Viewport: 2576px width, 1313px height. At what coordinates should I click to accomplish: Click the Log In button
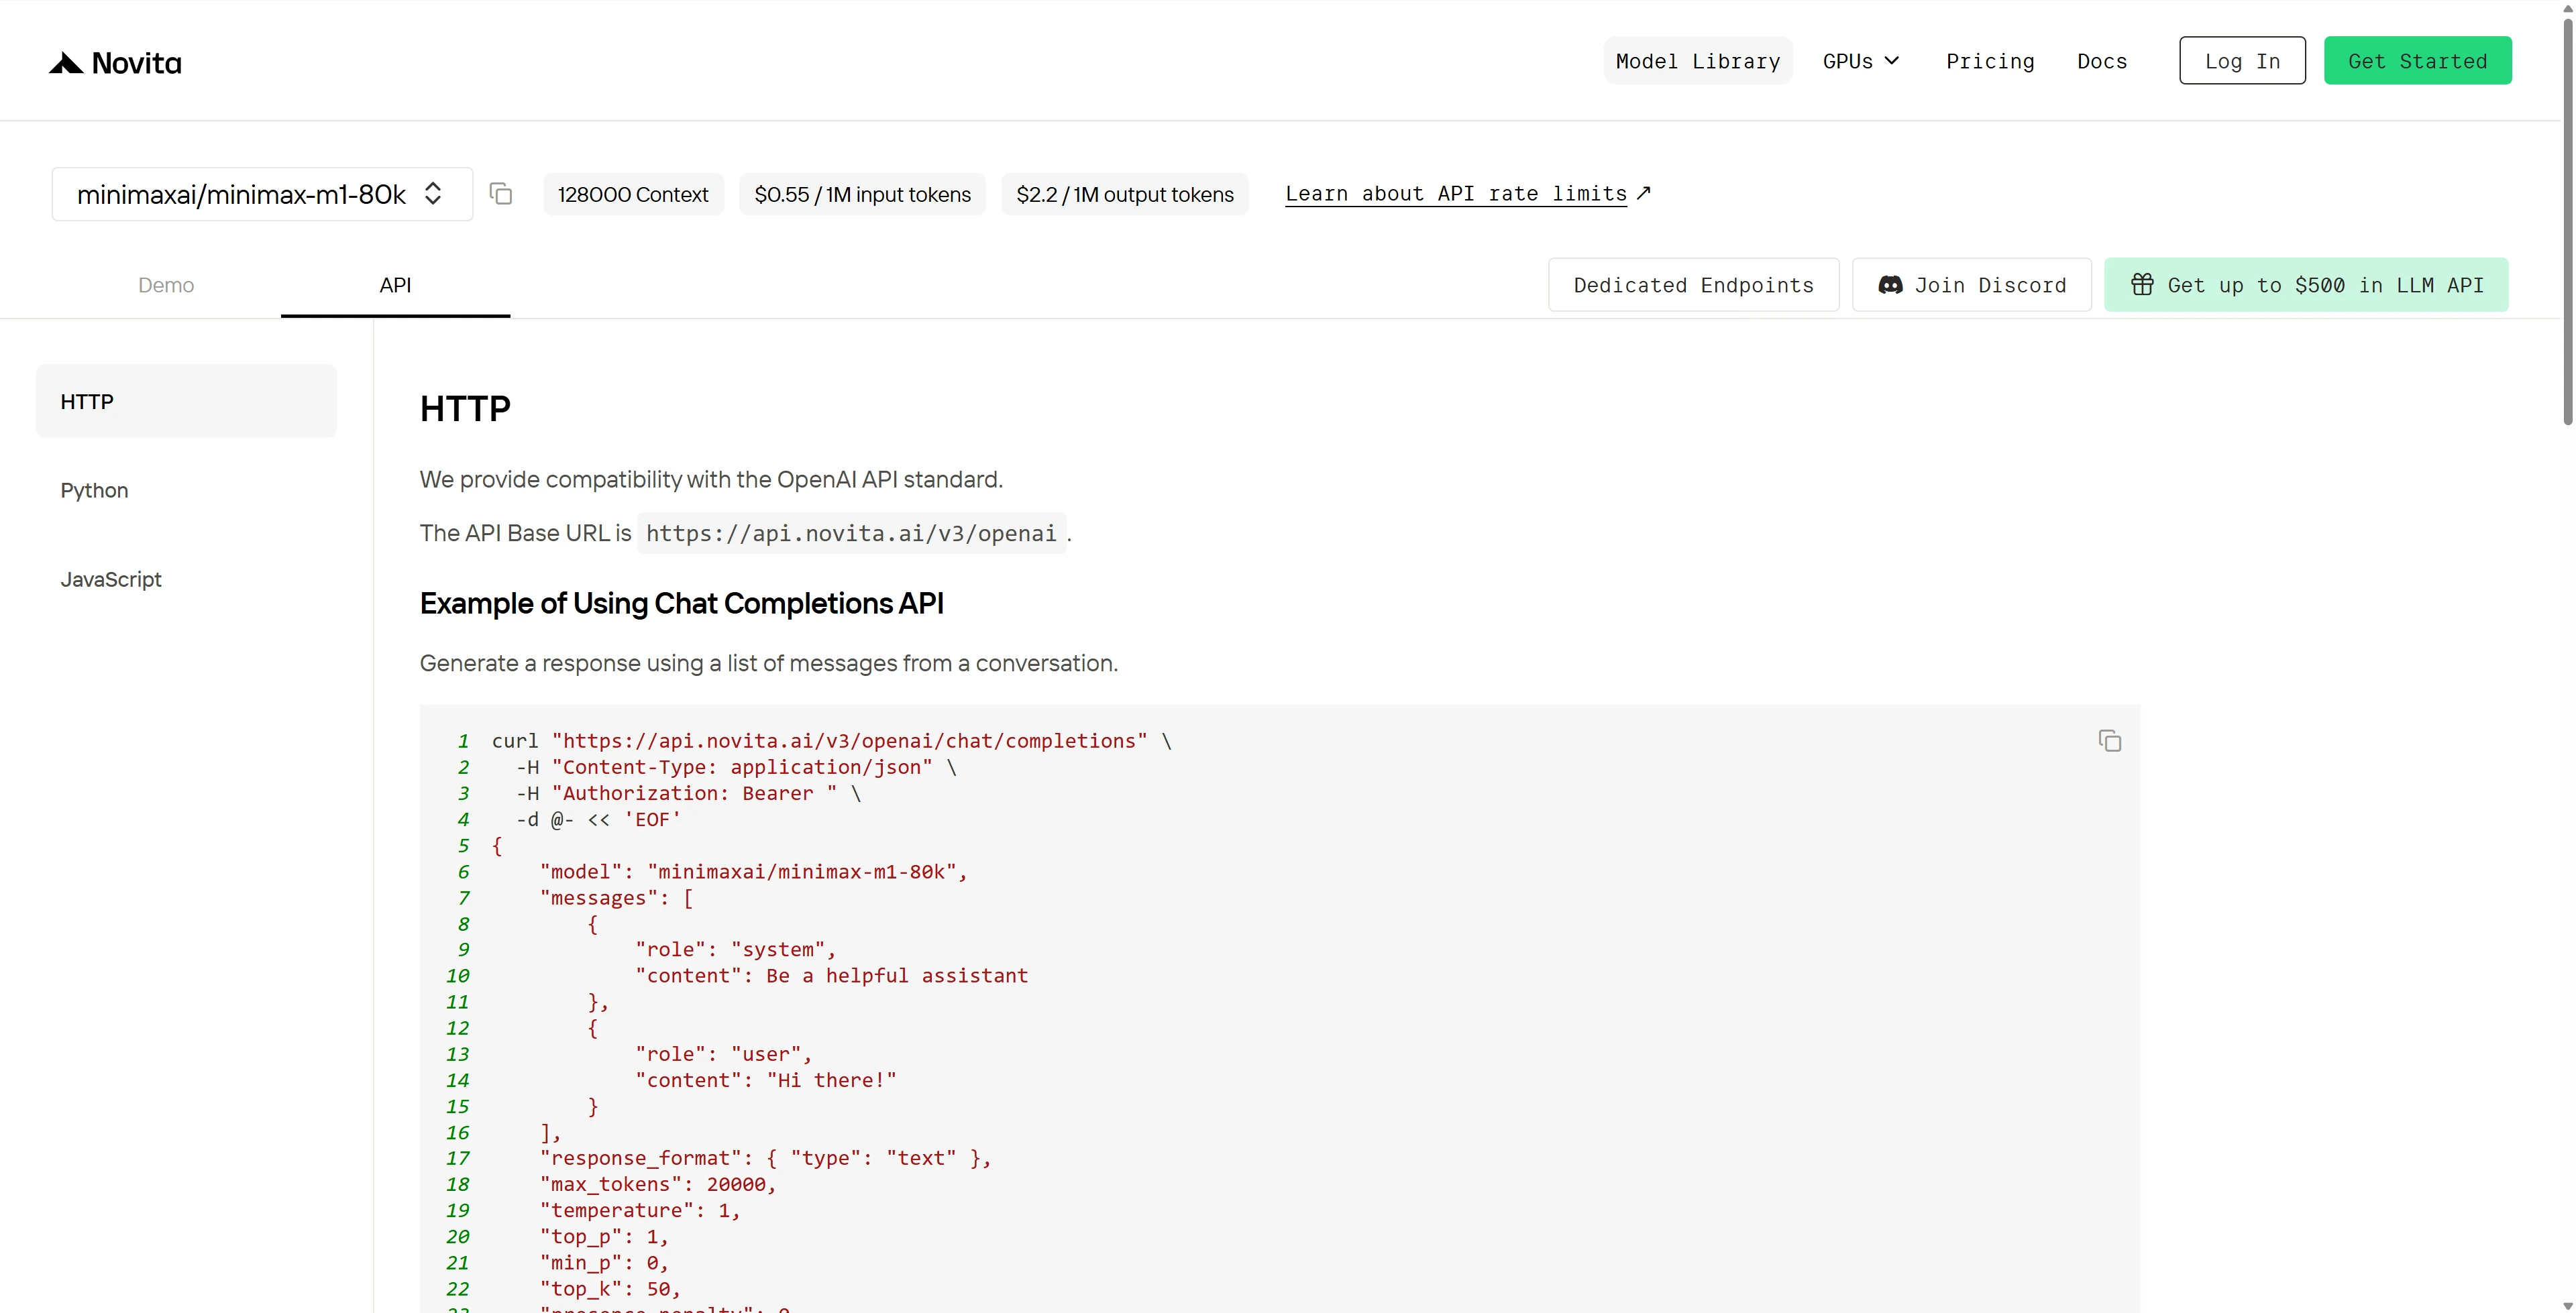(2242, 61)
